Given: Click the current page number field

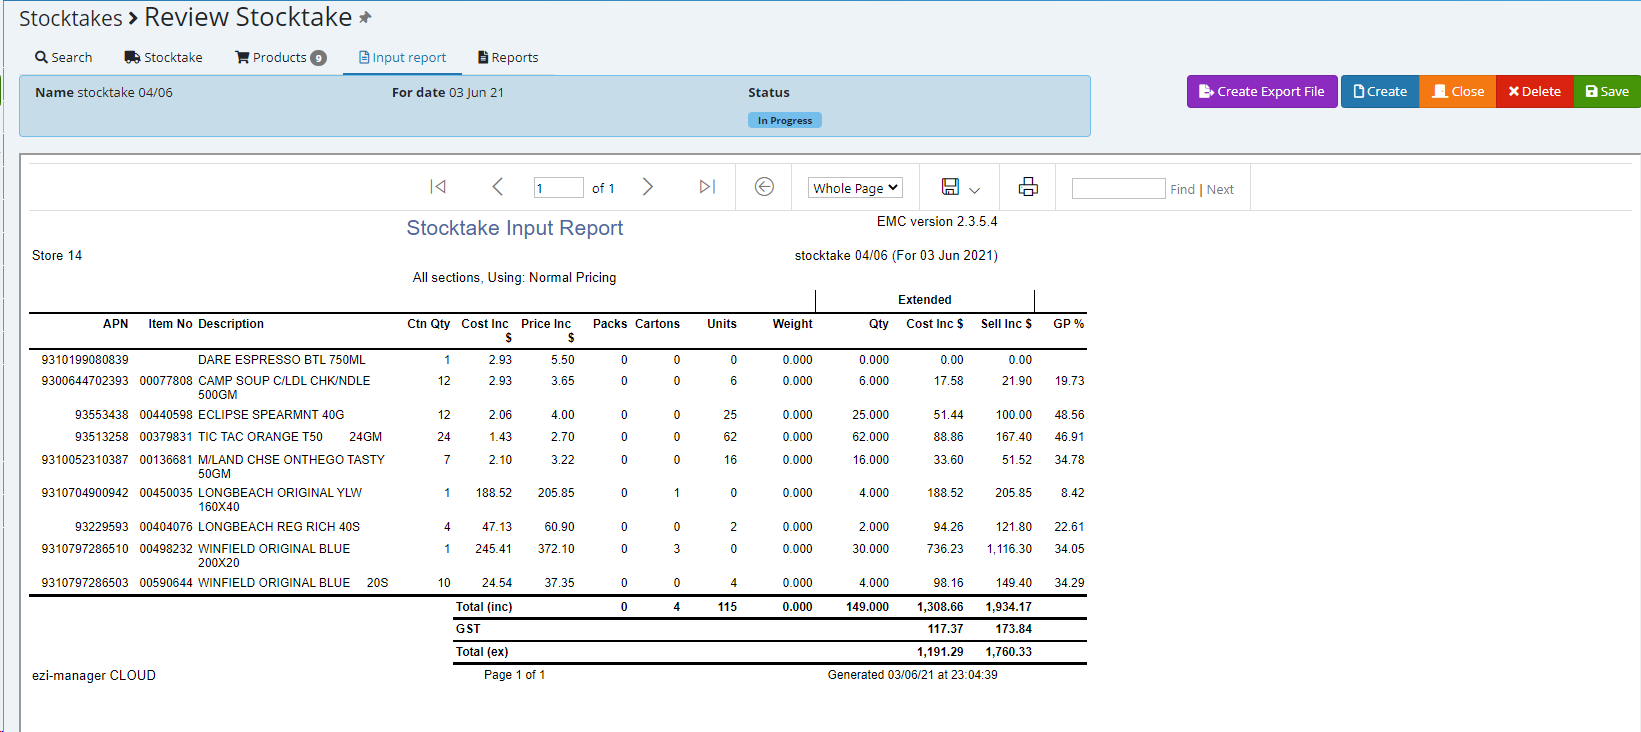Looking at the screenshot, I should click(x=558, y=188).
